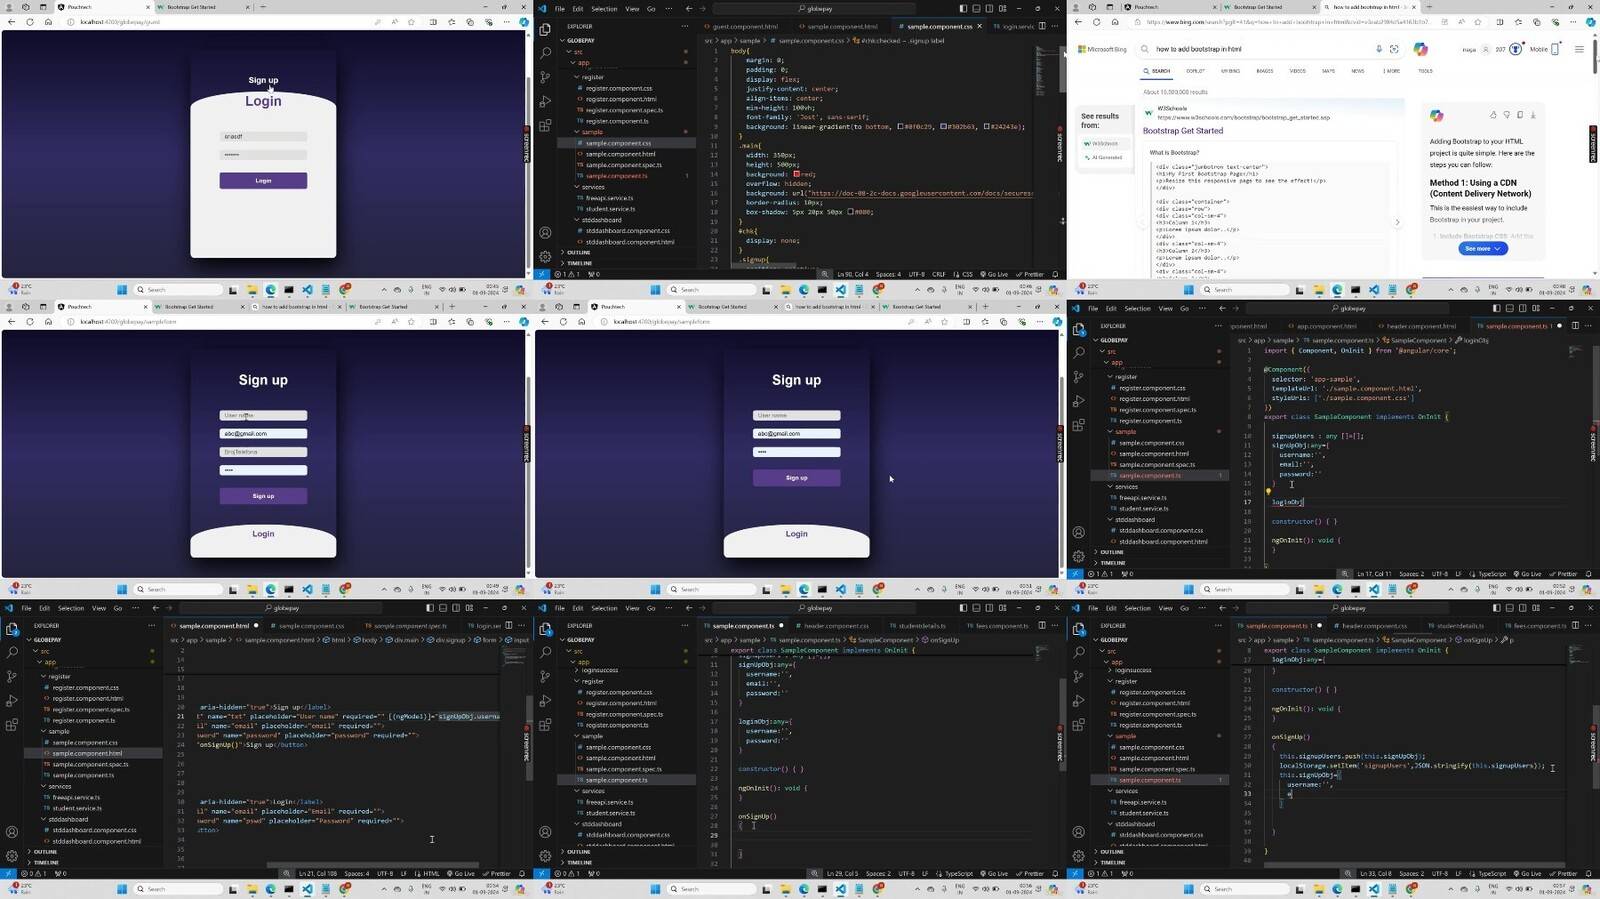The image size is (1600, 899).
Task: Collapse the register folder in sample.component.css window explorer
Action: coord(593,77)
